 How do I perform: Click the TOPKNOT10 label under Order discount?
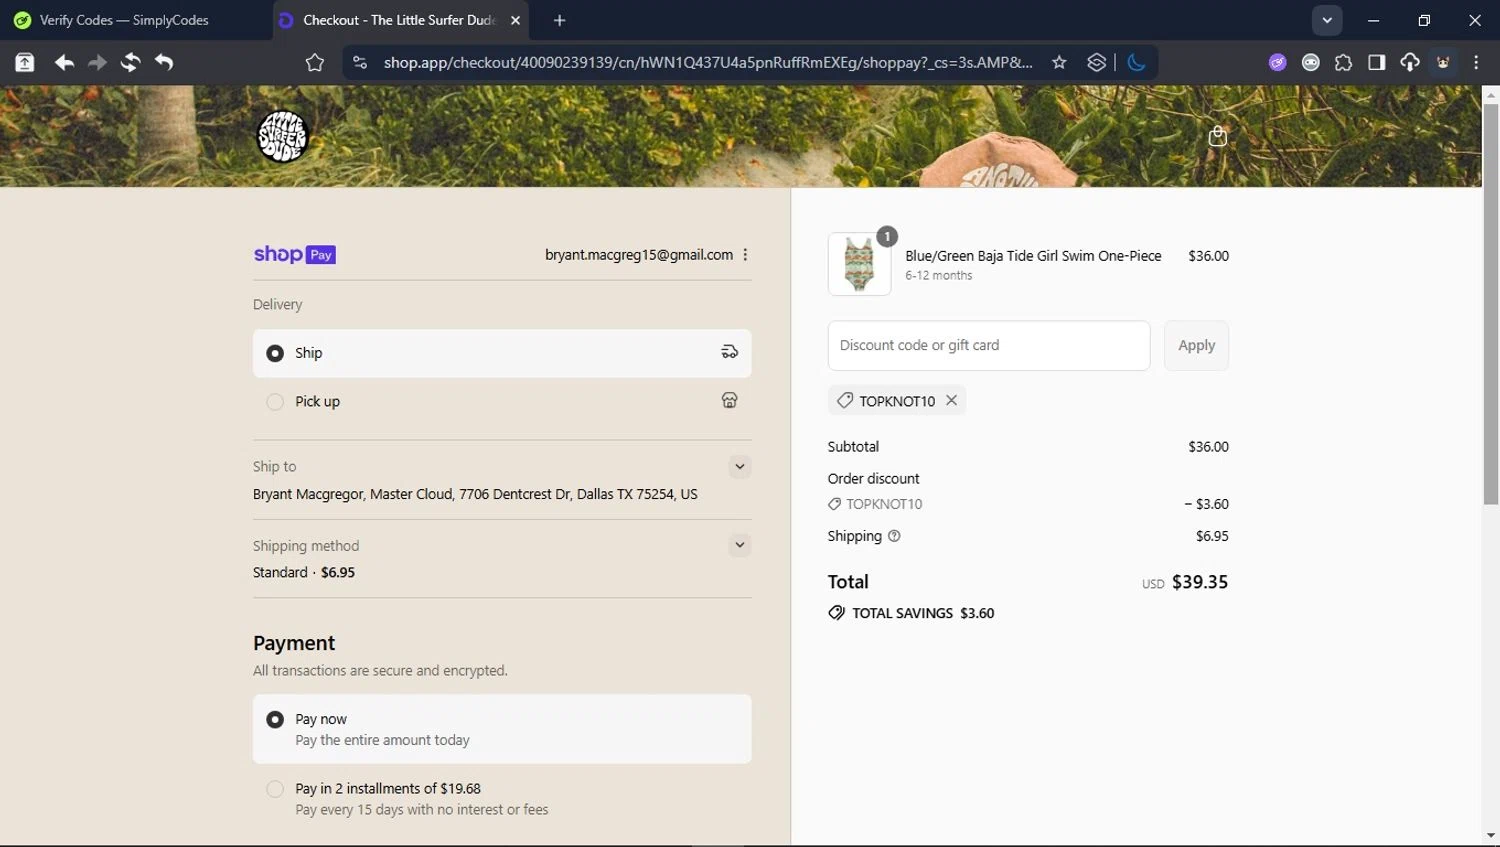pos(884,504)
